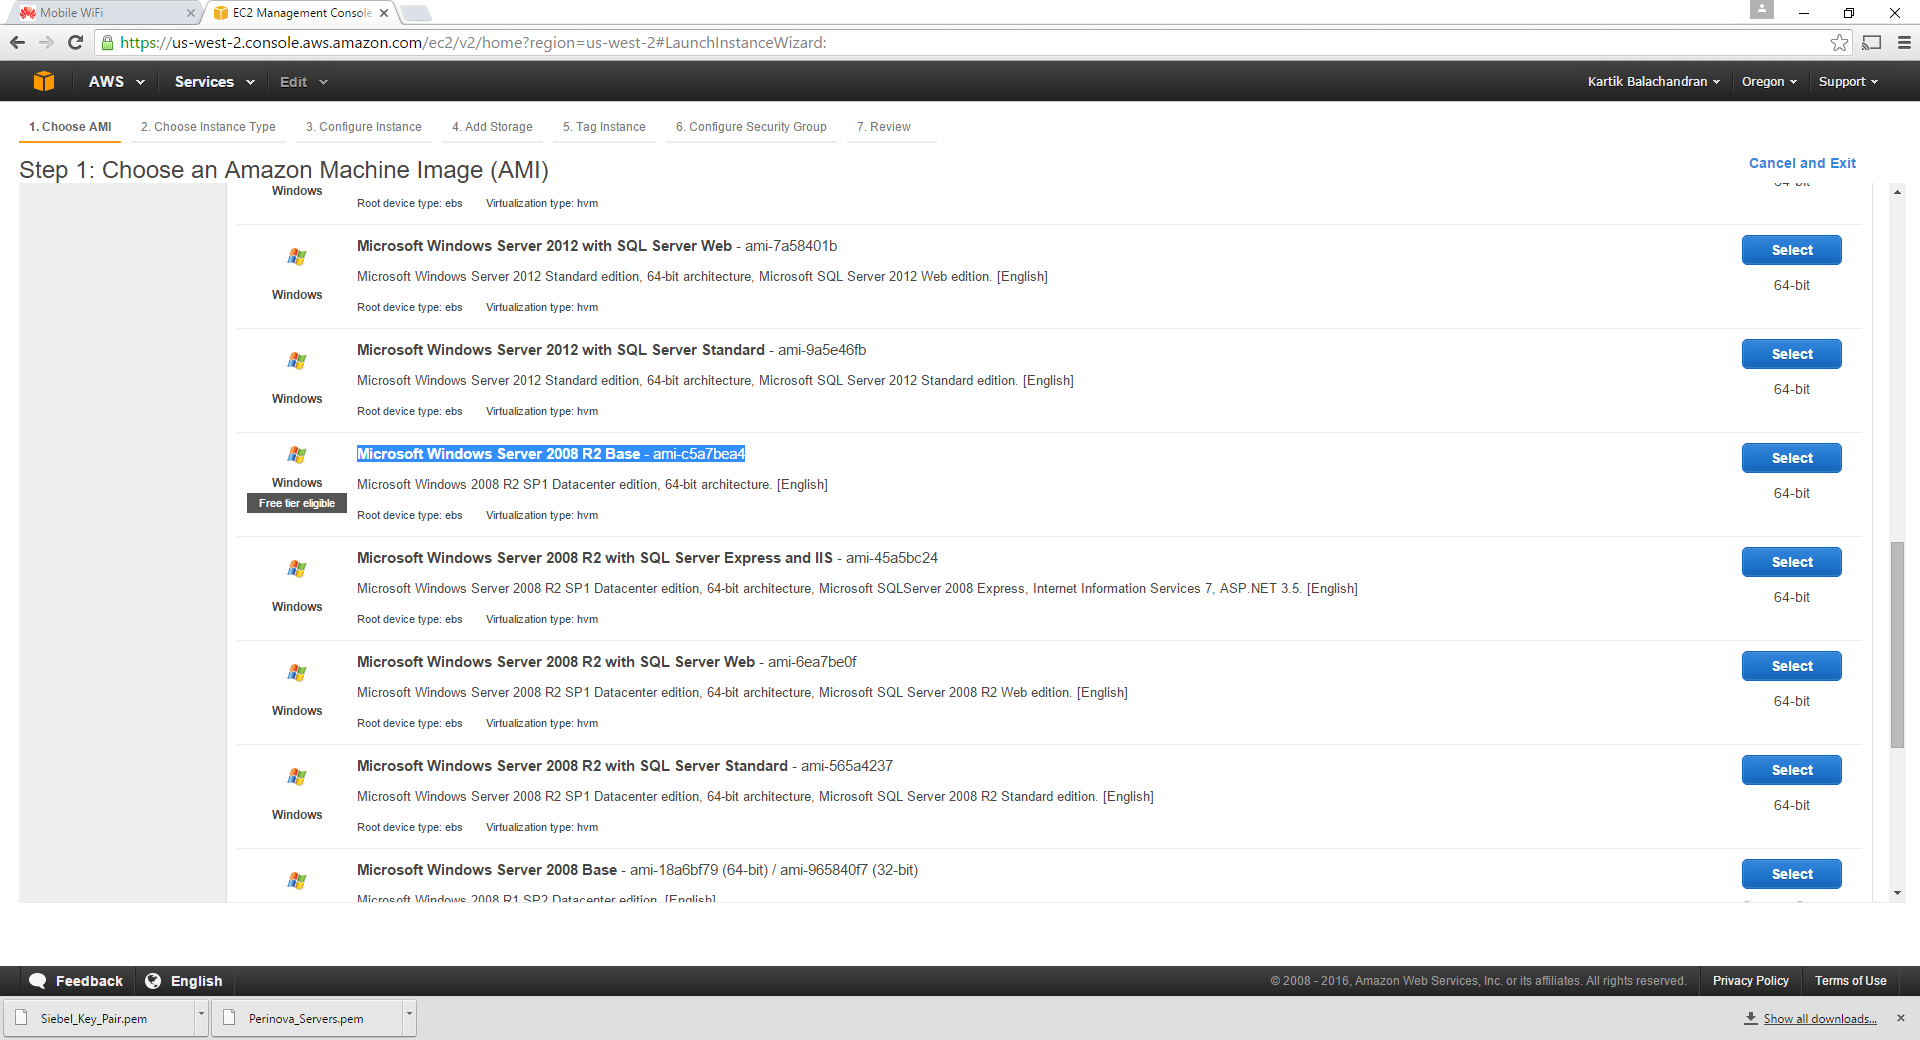Expand the Services menu
Image resolution: width=1920 pixels, height=1040 pixels.
(215, 81)
